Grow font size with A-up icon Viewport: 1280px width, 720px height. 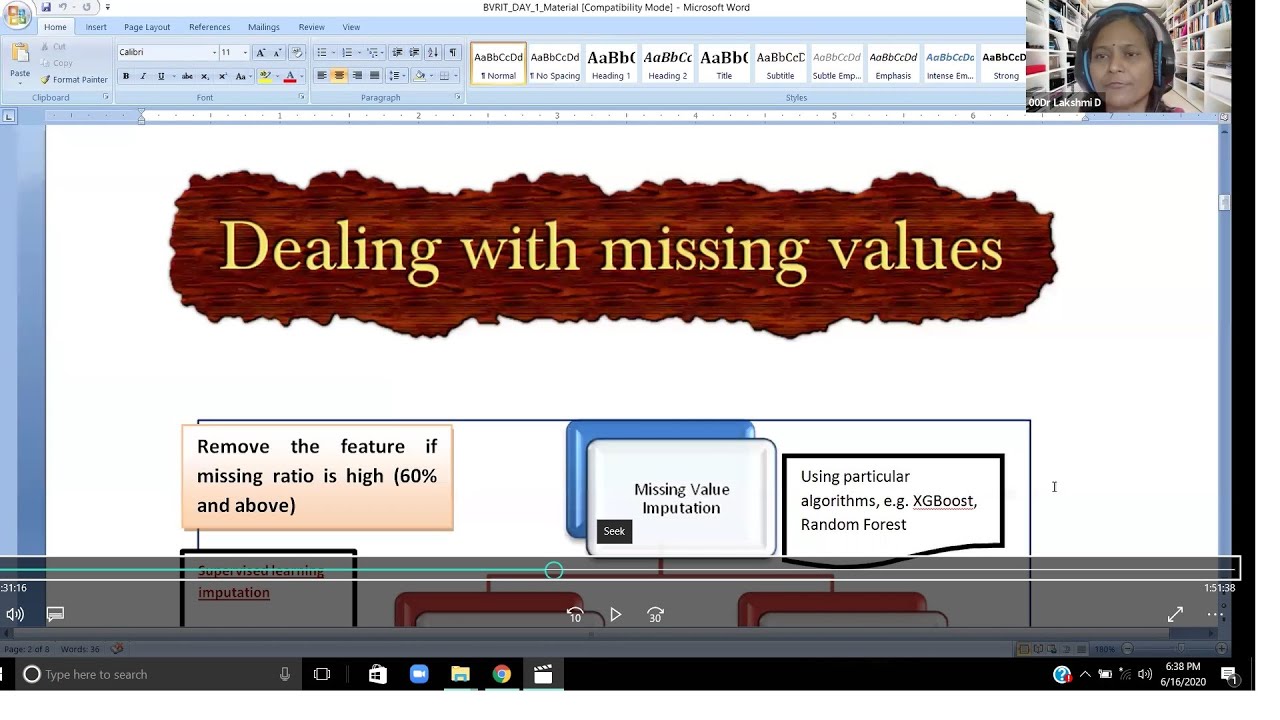tap(261, 52)
